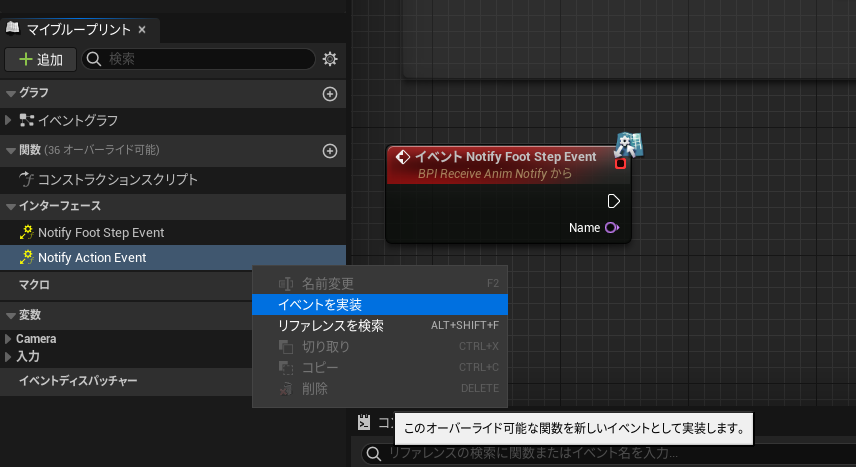Click the イベントグラフ graph icon
Screen dimensions: 856x467
[26, 120]
